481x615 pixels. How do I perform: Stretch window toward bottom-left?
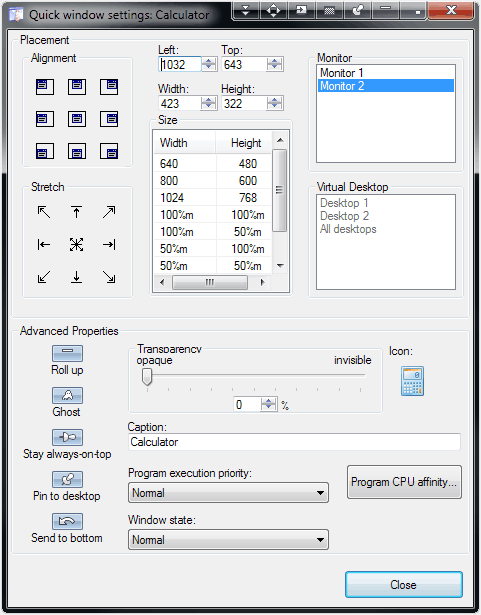tap(44, 277)
